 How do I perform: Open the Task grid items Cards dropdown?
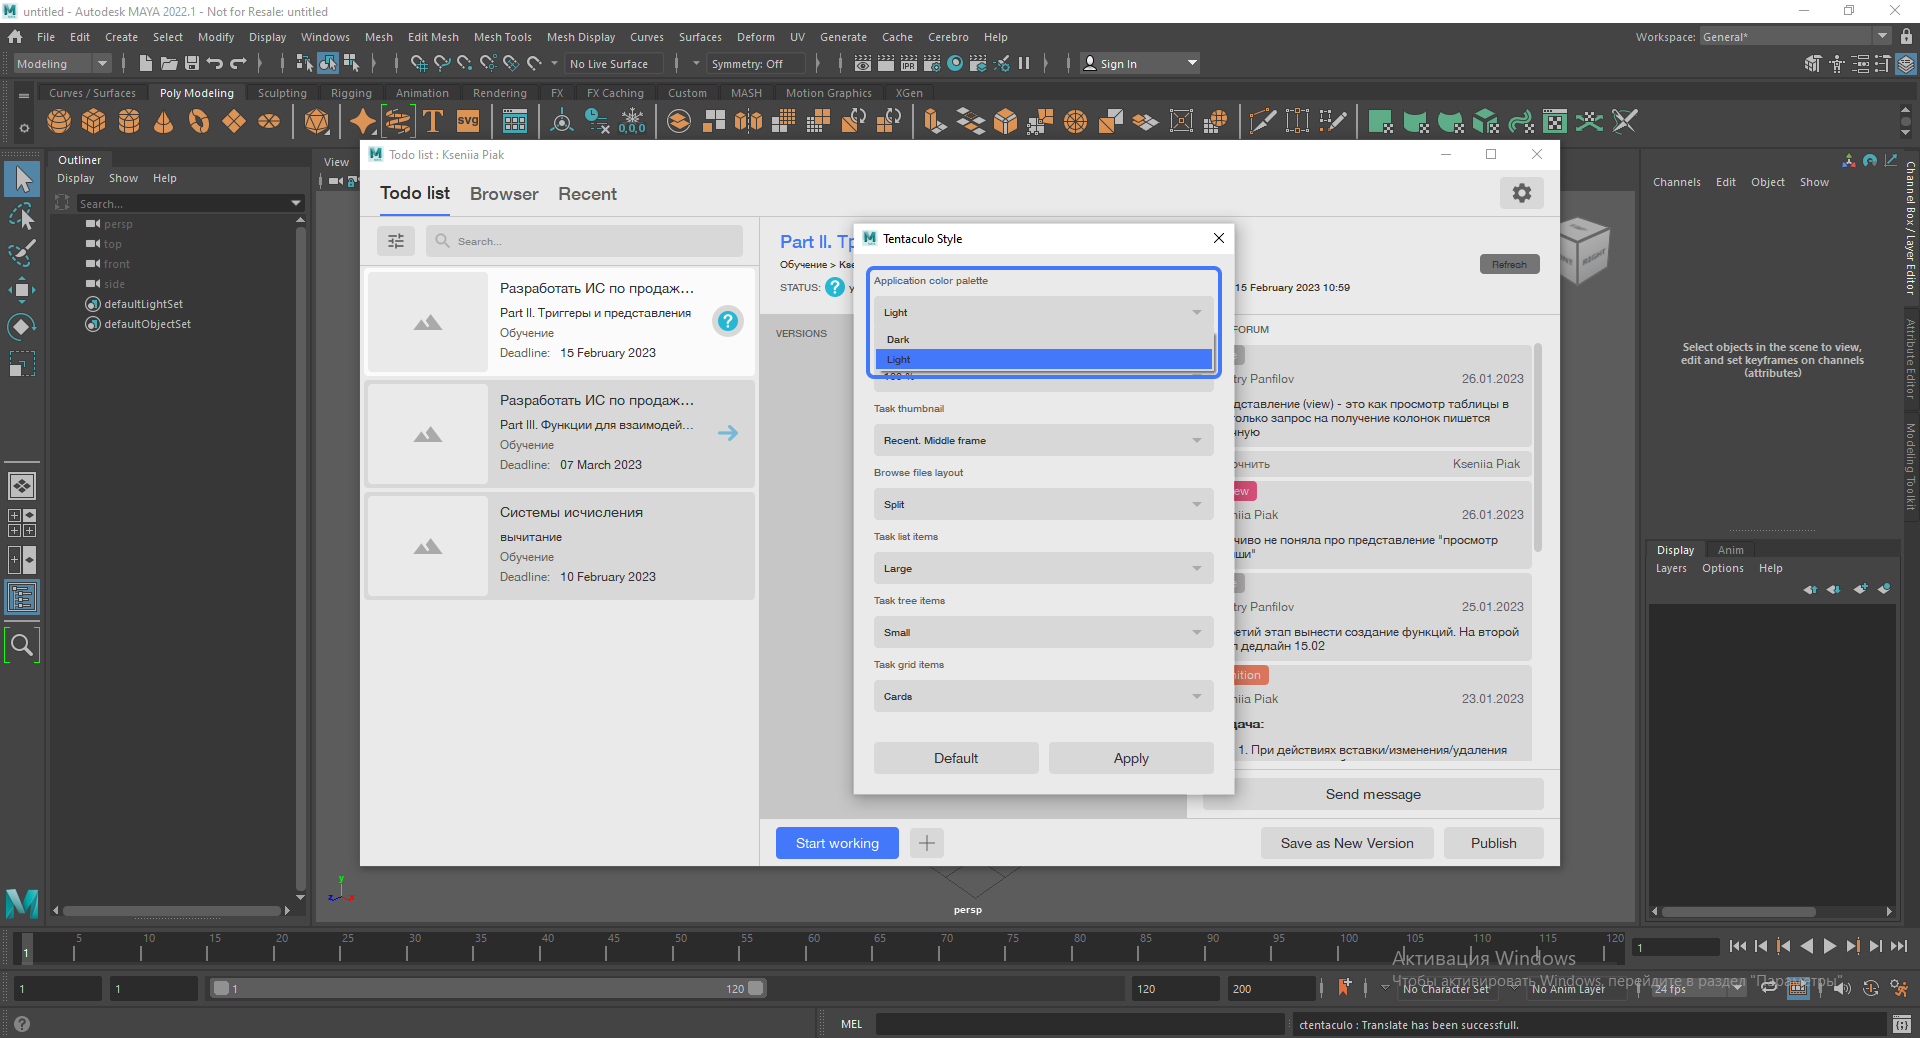[x=1043, y=696]
